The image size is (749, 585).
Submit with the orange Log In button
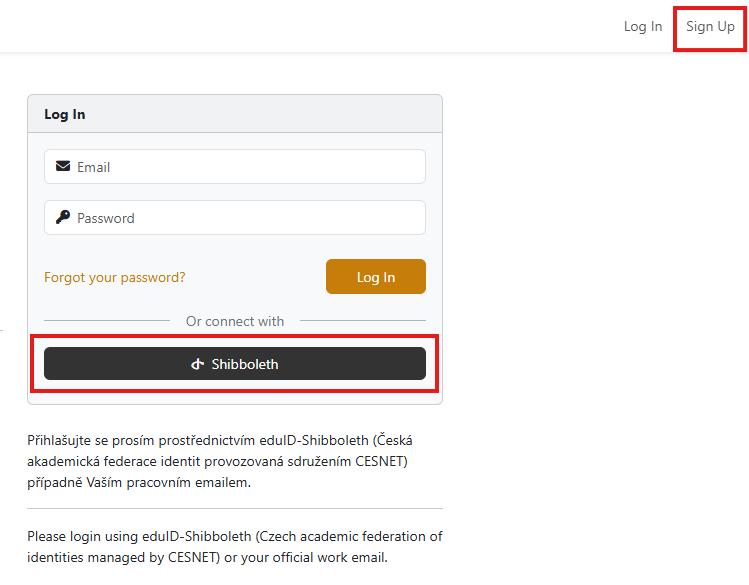pyautogui.click(x=376, y=277)
